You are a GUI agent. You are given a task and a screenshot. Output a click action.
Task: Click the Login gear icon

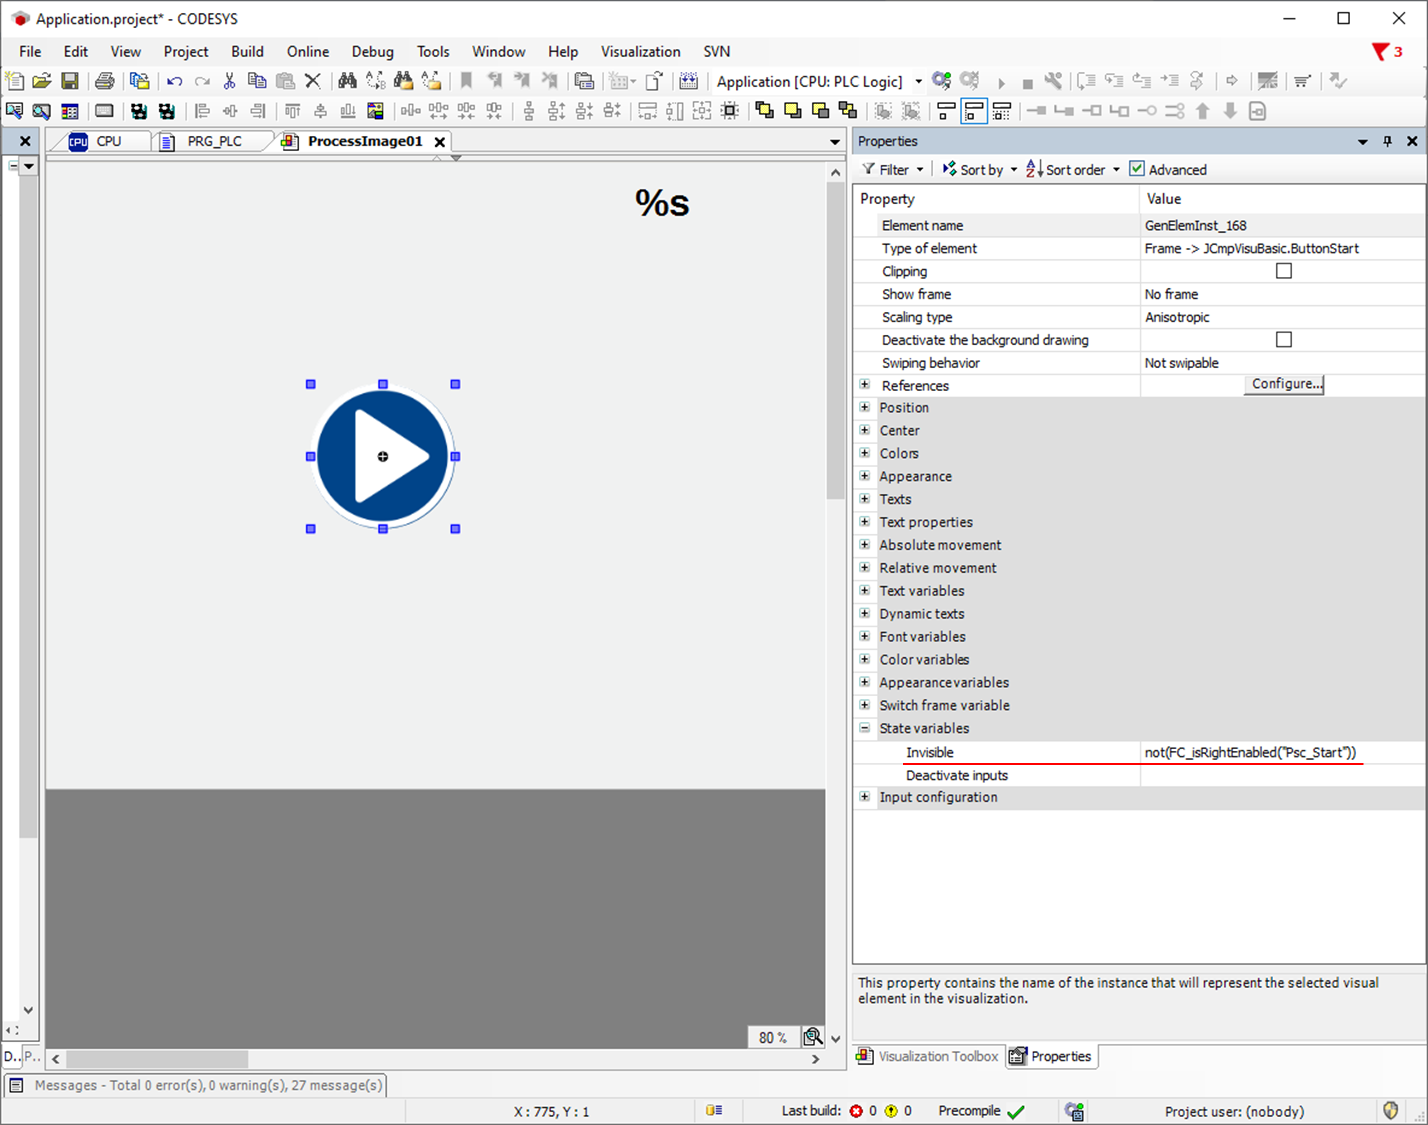click(x=941, y=81)
